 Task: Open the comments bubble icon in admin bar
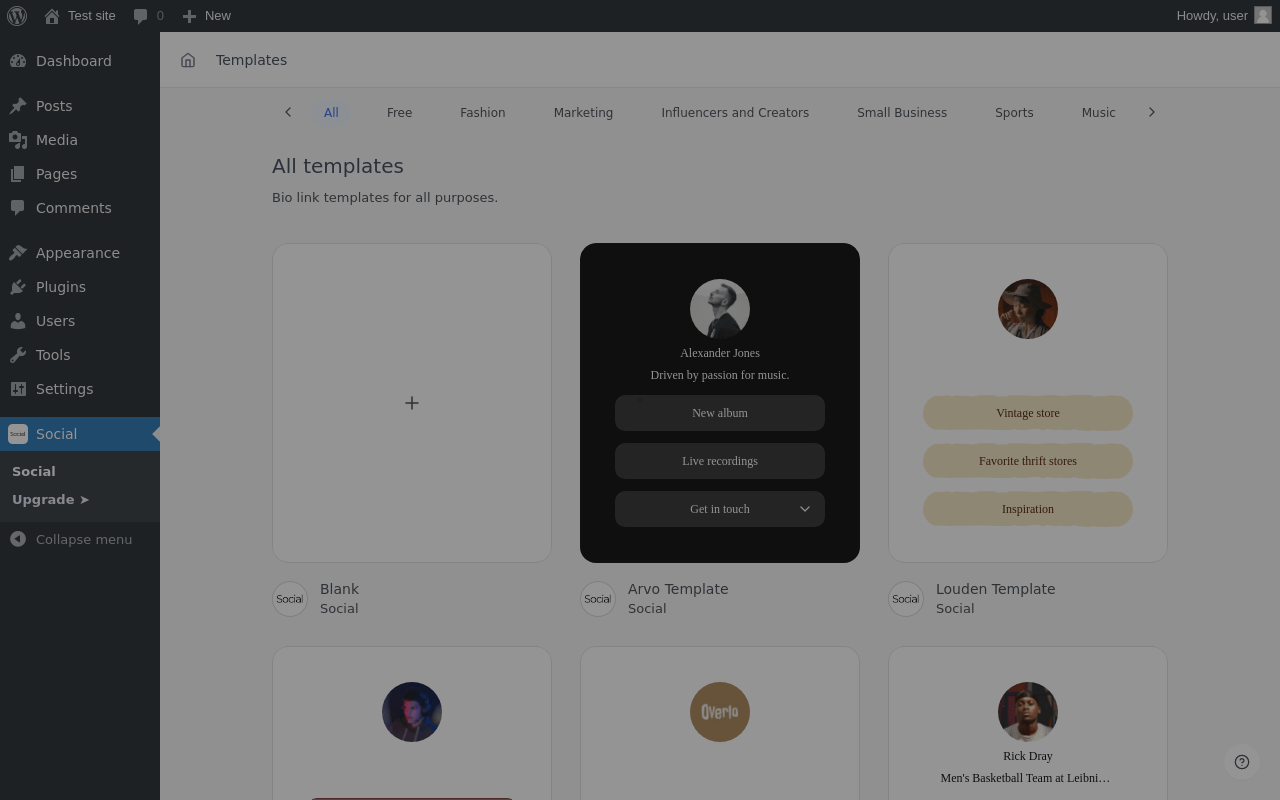point(141,16)
